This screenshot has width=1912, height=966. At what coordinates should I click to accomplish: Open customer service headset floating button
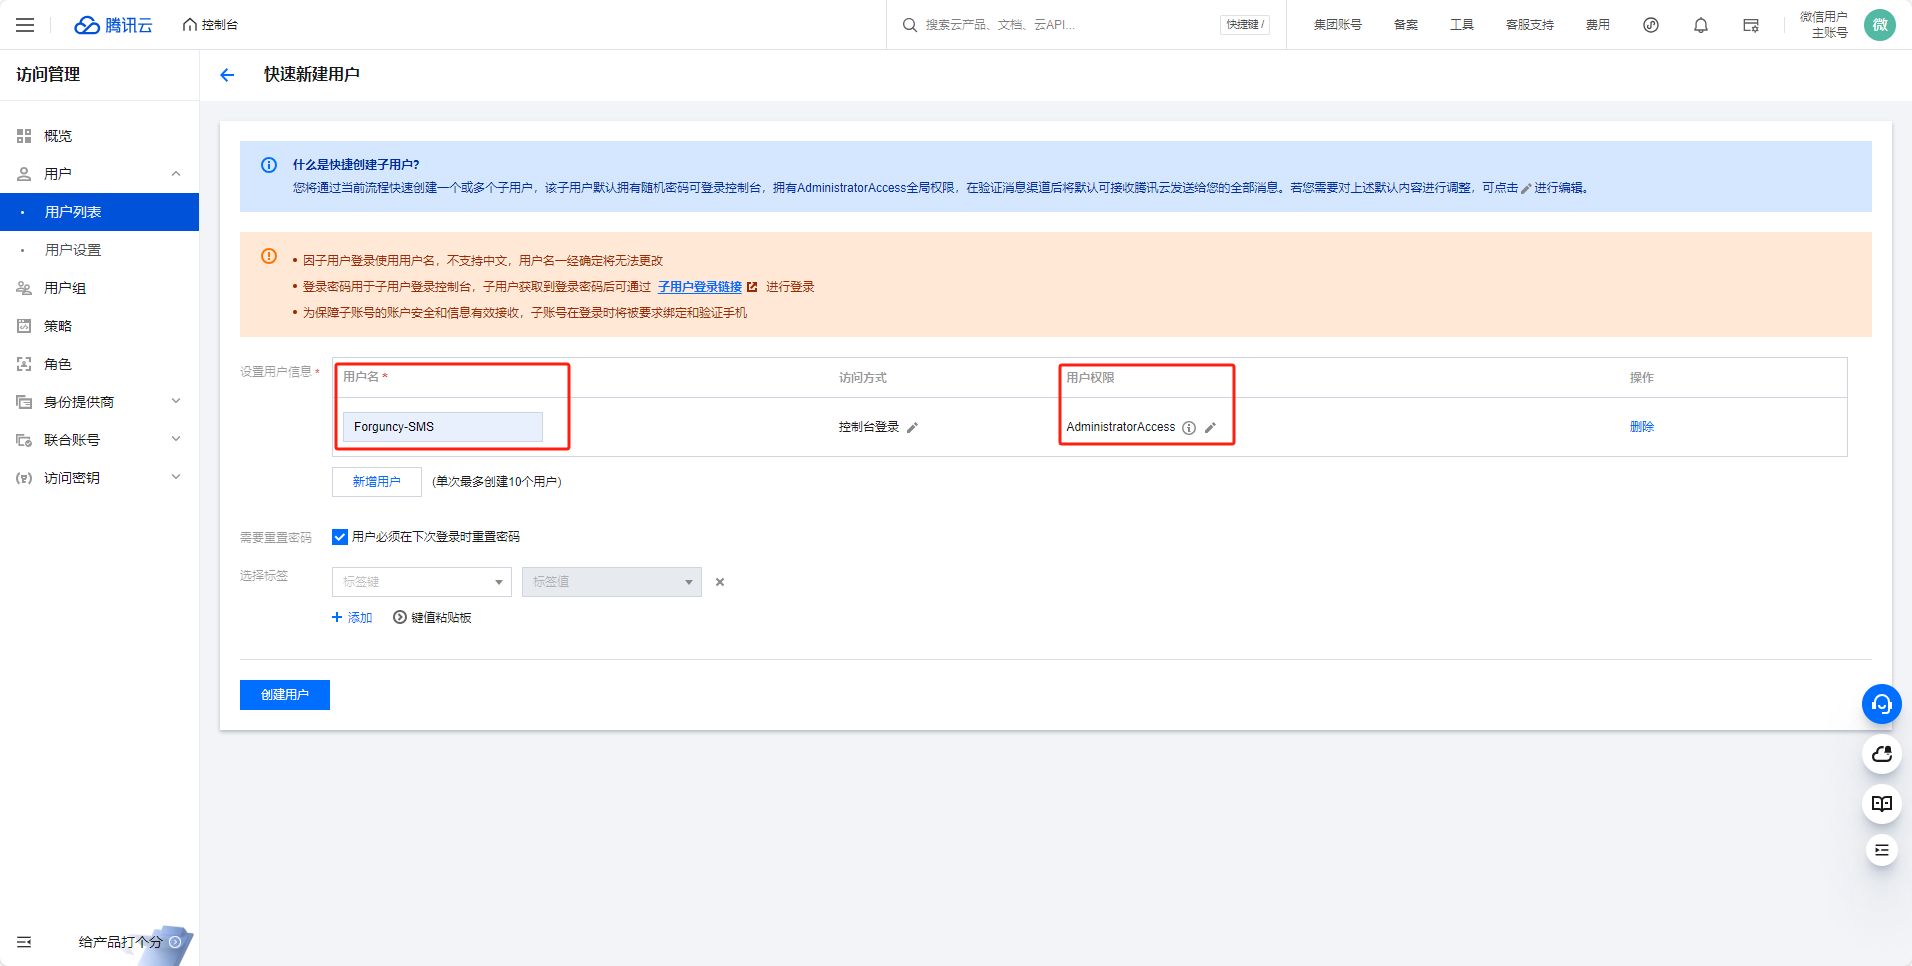point(1881,704)
